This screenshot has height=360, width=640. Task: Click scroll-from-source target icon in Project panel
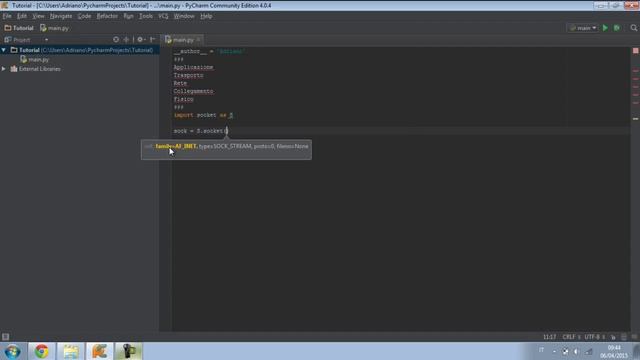pyautogui.click(x=116, y=40)
